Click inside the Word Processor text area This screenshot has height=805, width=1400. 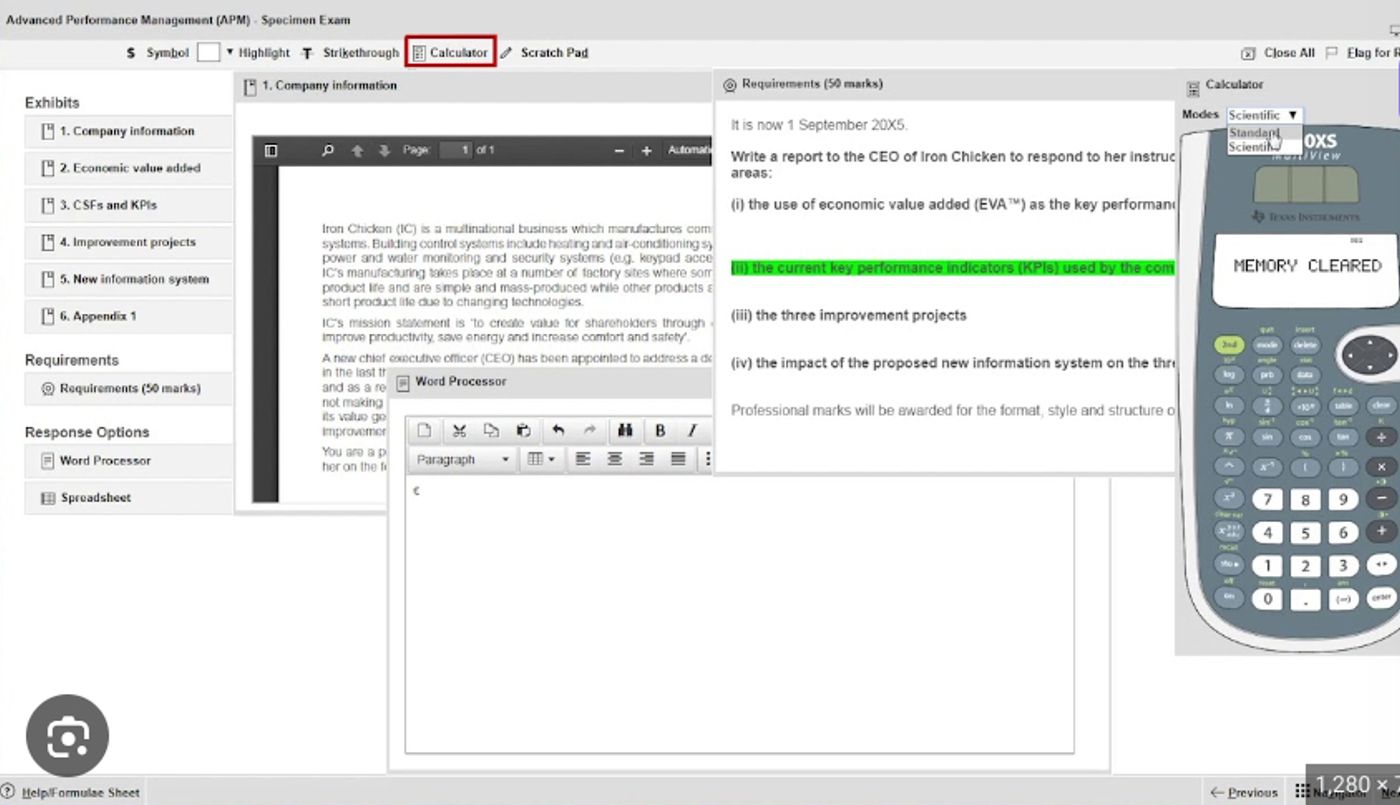tap(739, 615)
